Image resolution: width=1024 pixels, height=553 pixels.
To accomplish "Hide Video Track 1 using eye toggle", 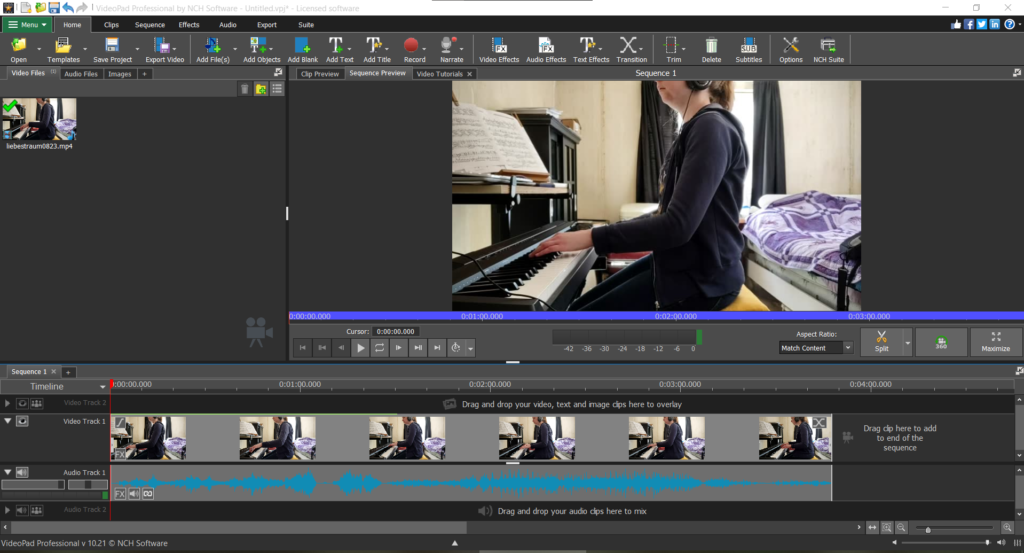I will [x=22, y=422].
